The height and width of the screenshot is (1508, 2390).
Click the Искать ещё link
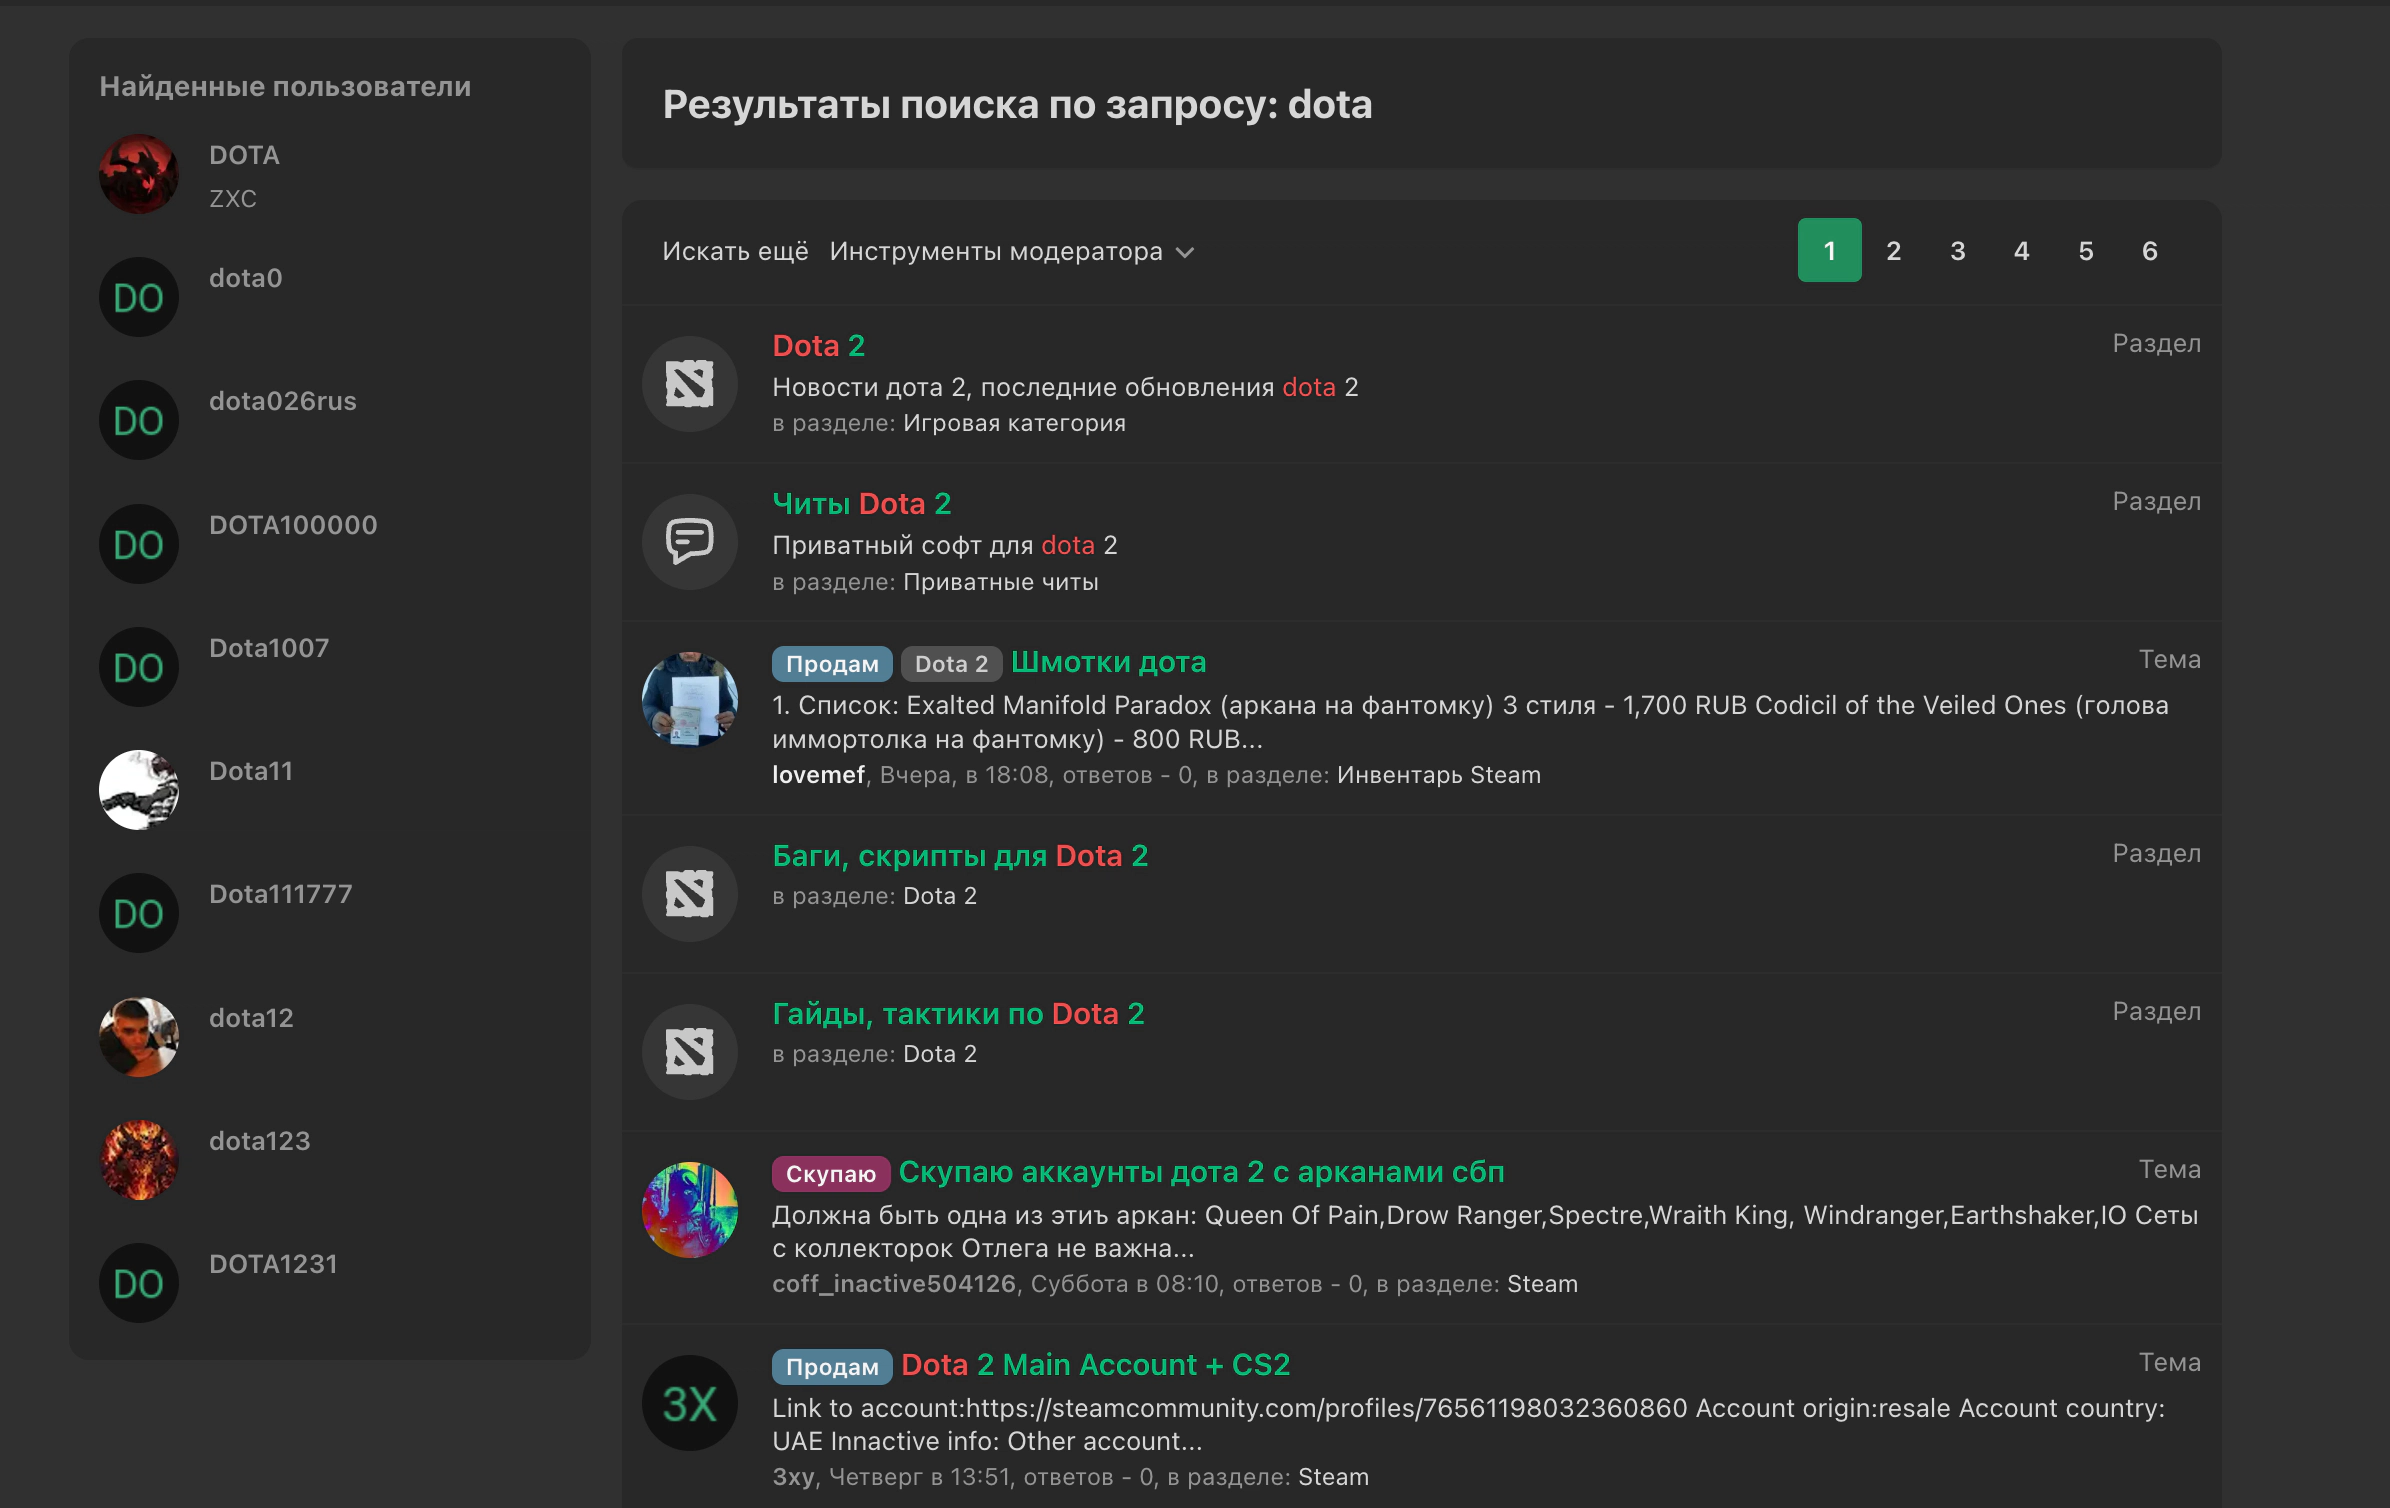tap(735, 251)
